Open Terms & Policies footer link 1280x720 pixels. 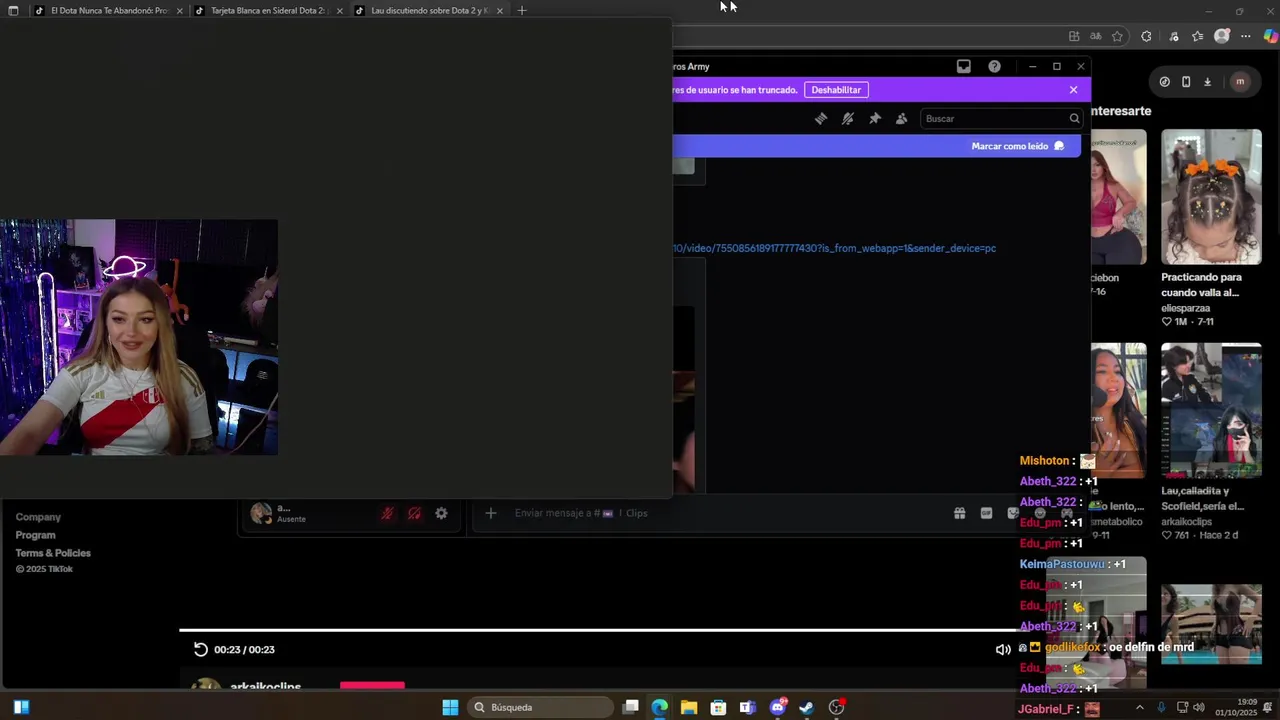pyautogui.click(x=53, y=553)
